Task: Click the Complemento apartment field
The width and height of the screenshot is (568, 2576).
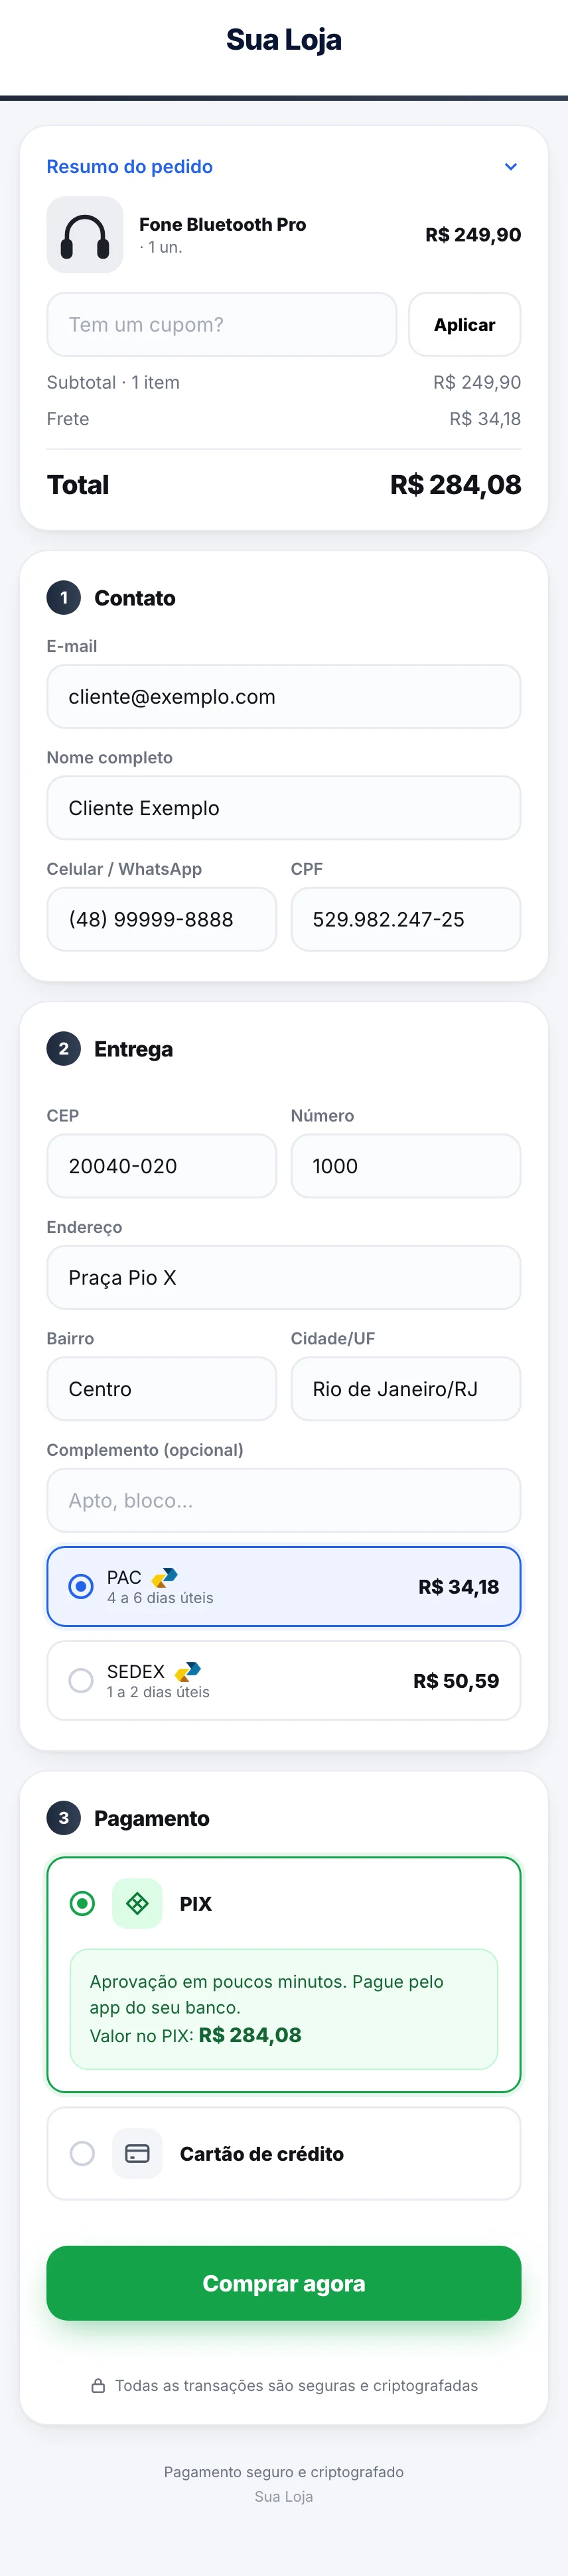Action: click(x=284, y=1500)
